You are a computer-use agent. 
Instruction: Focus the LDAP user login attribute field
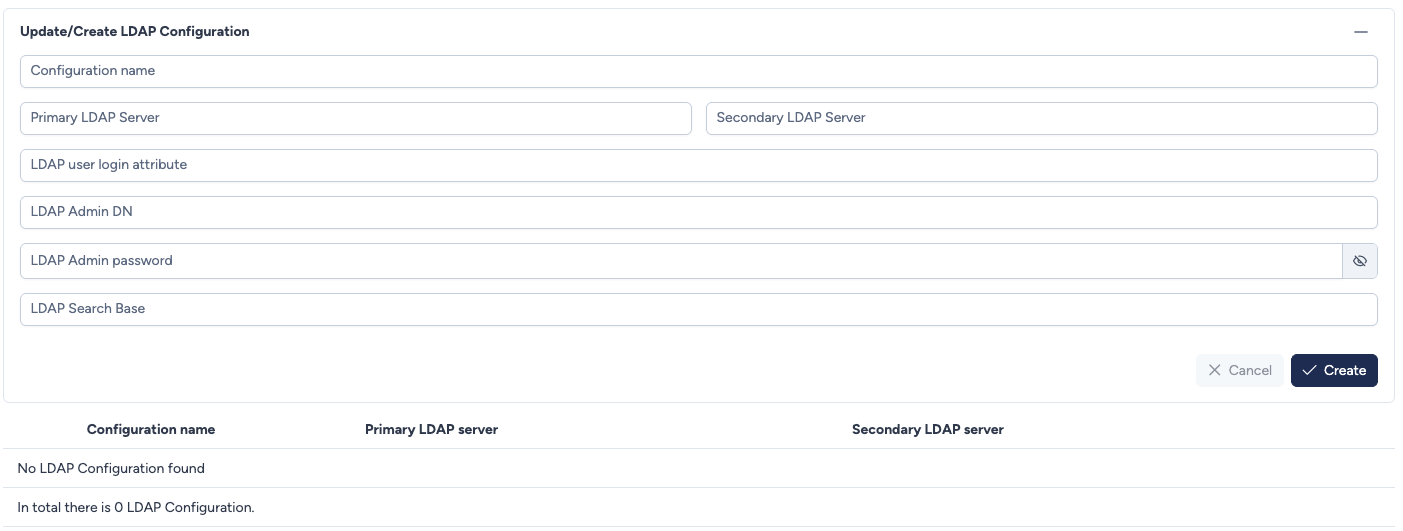(698, 165)
